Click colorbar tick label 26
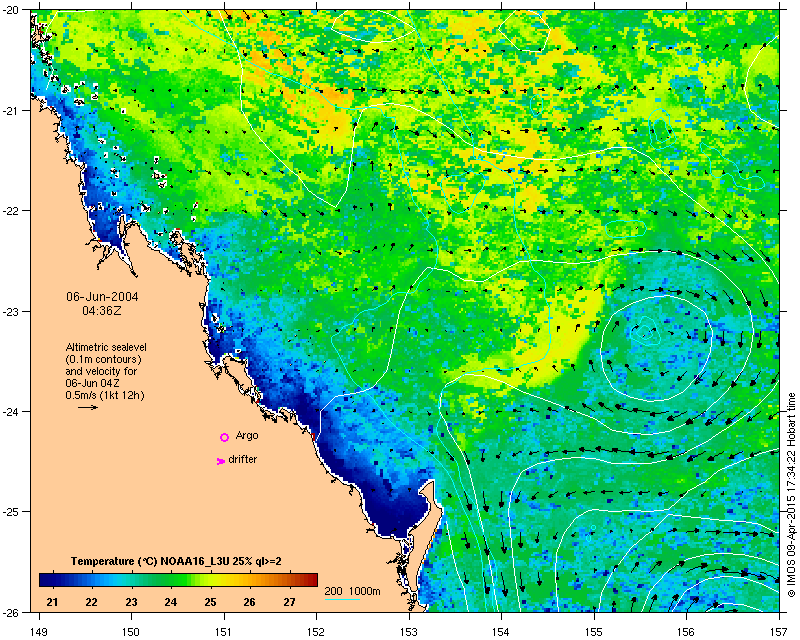This screenshot has width=800, height=640. [x=249, y=602]
